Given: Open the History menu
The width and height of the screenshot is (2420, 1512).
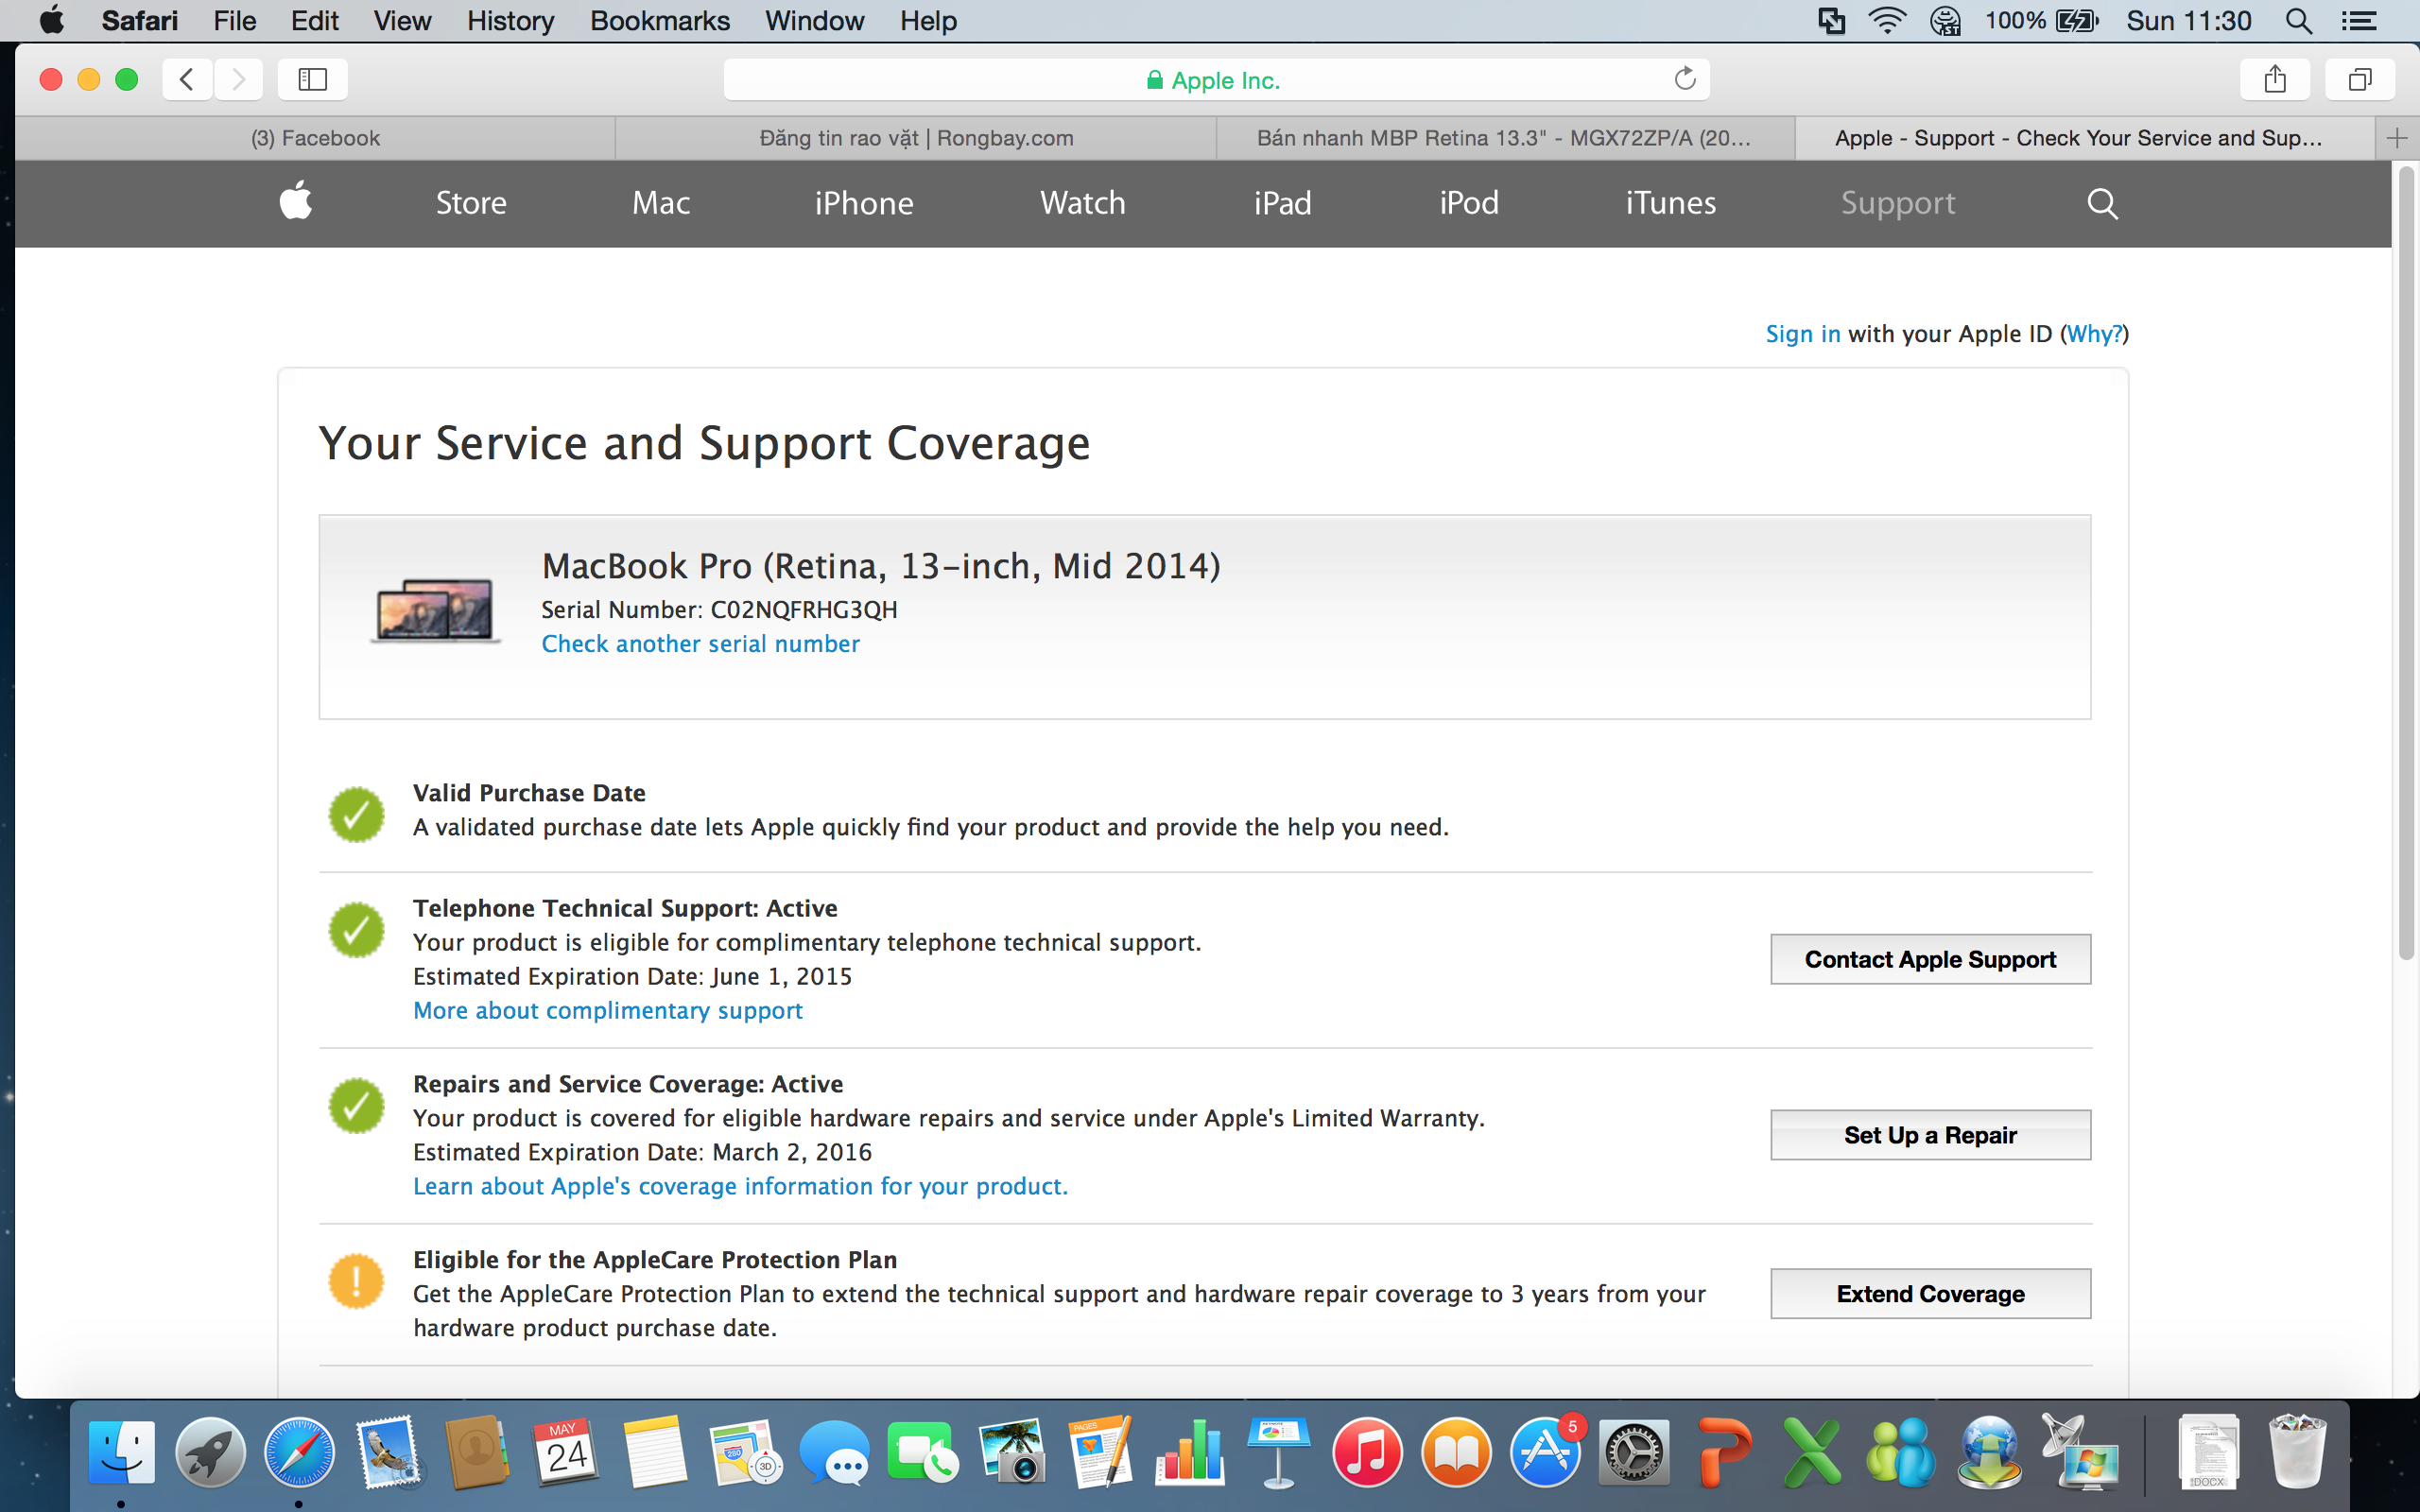Looking at the screenshot, I should pos(510,21).
